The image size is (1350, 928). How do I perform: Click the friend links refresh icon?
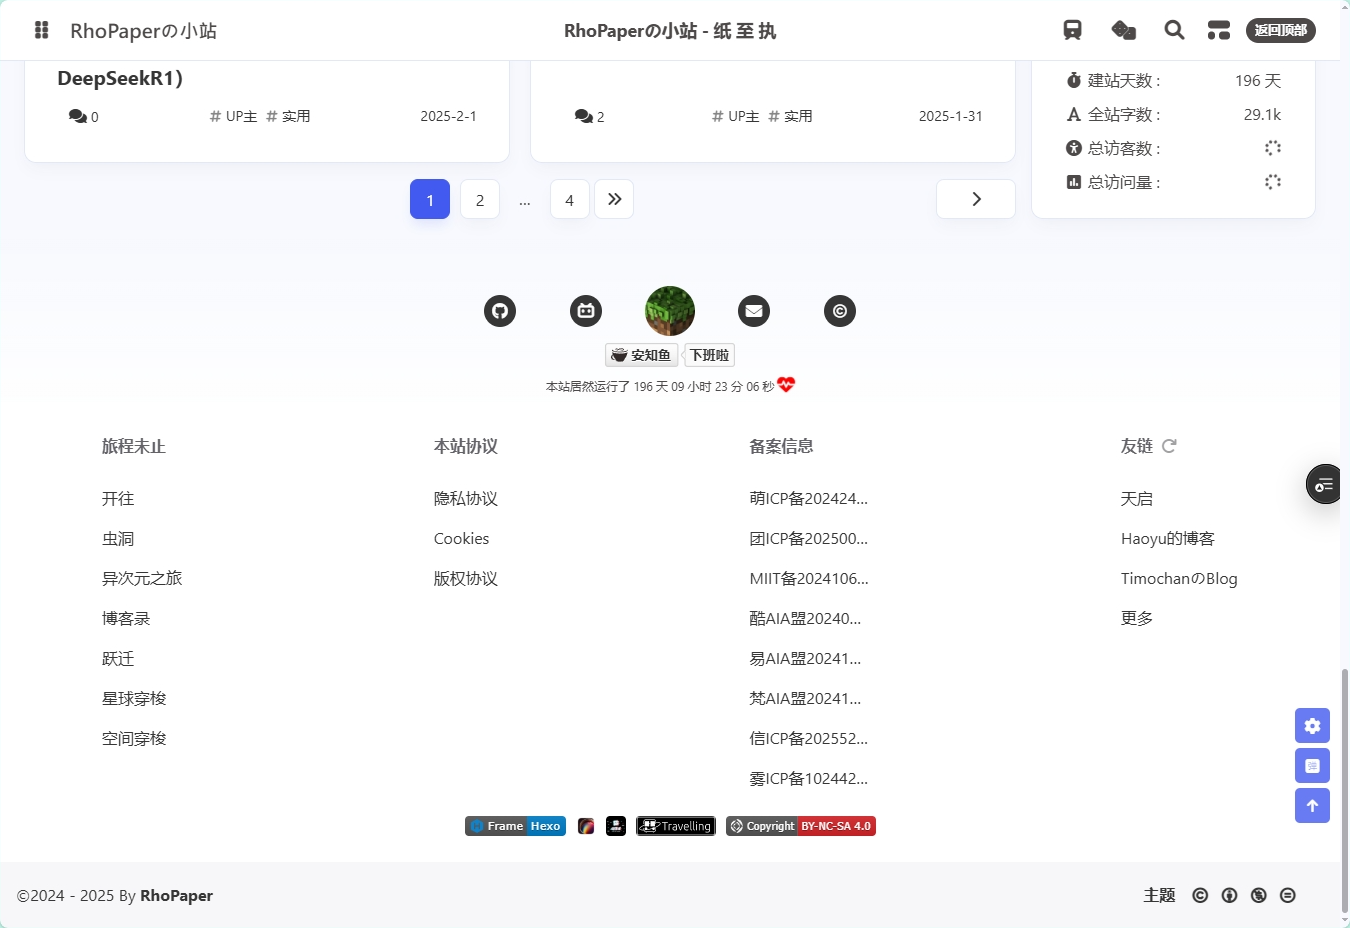click(1169, 446)
